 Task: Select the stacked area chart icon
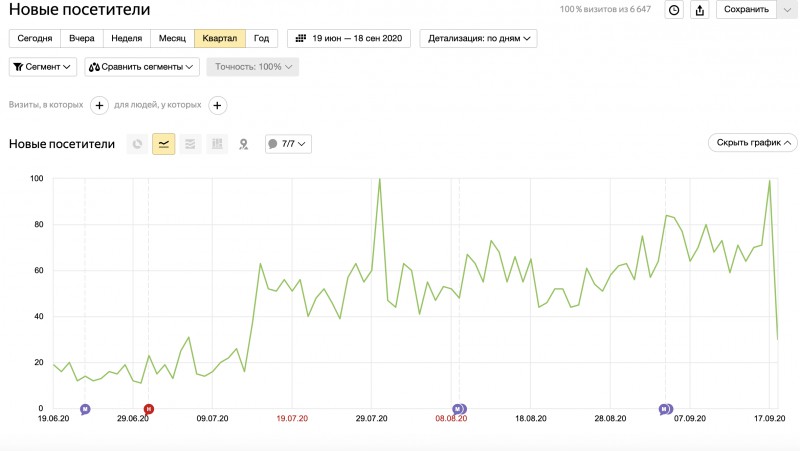pos(190,144)
